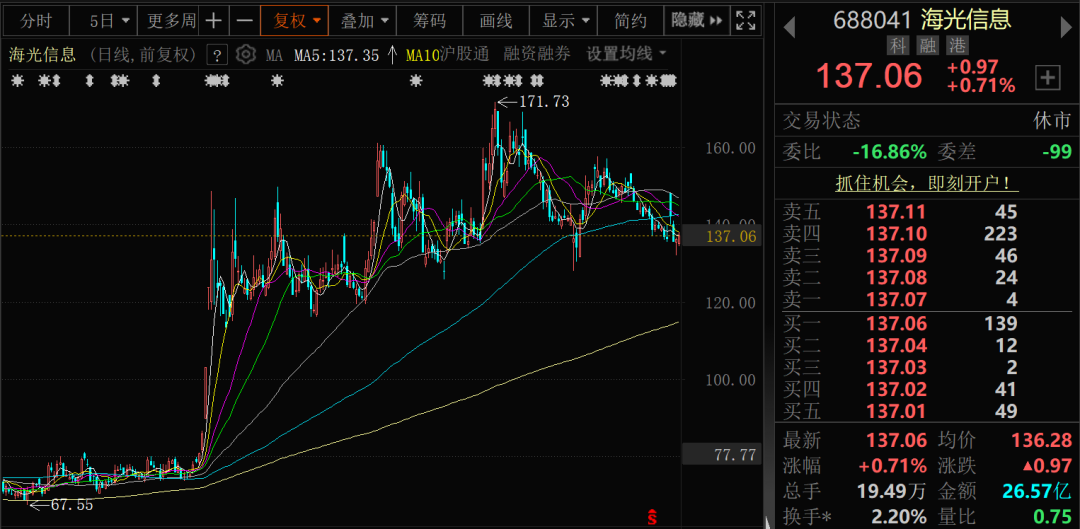Click the 融 margin trading tag
This screenshot has height=529, width=1080.
coord(927,45)
